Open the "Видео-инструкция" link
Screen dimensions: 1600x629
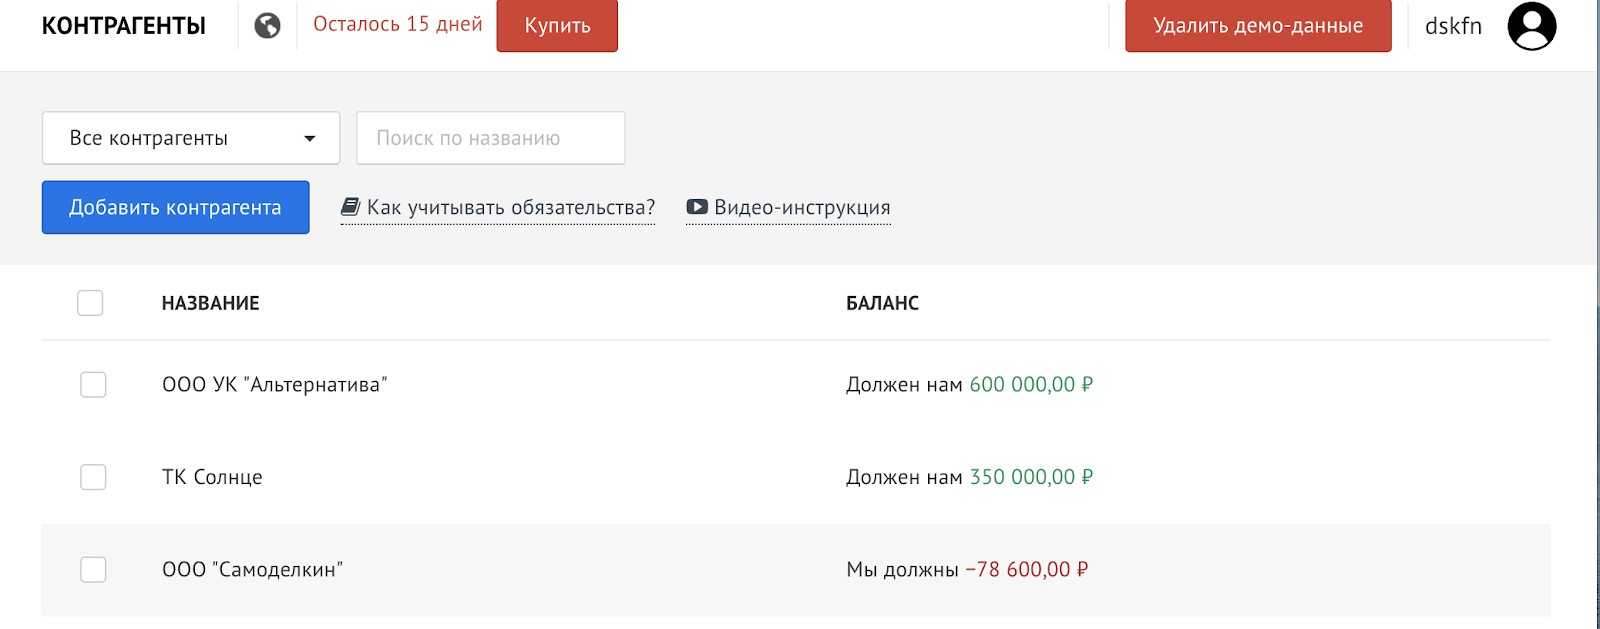[802, 208]
